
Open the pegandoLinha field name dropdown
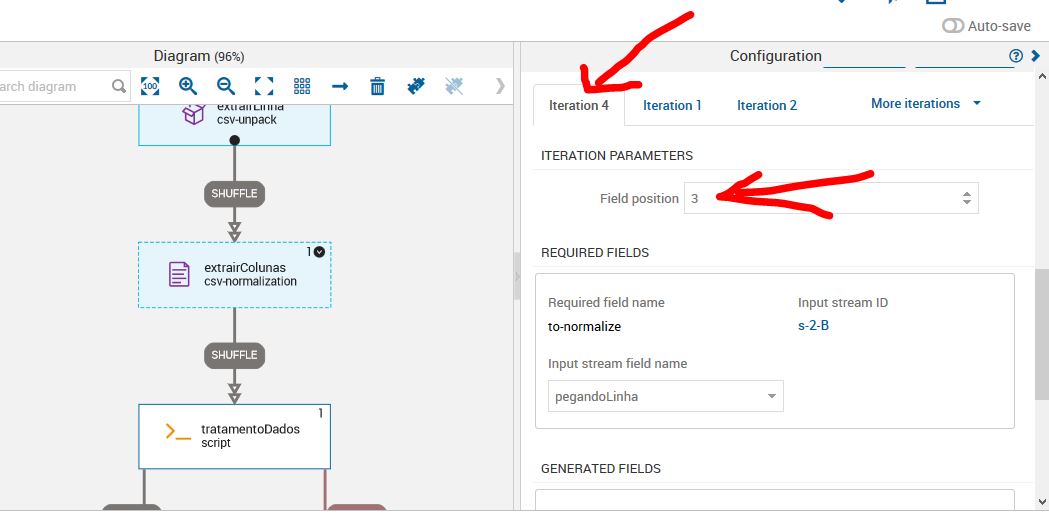(x=665, y=396)
